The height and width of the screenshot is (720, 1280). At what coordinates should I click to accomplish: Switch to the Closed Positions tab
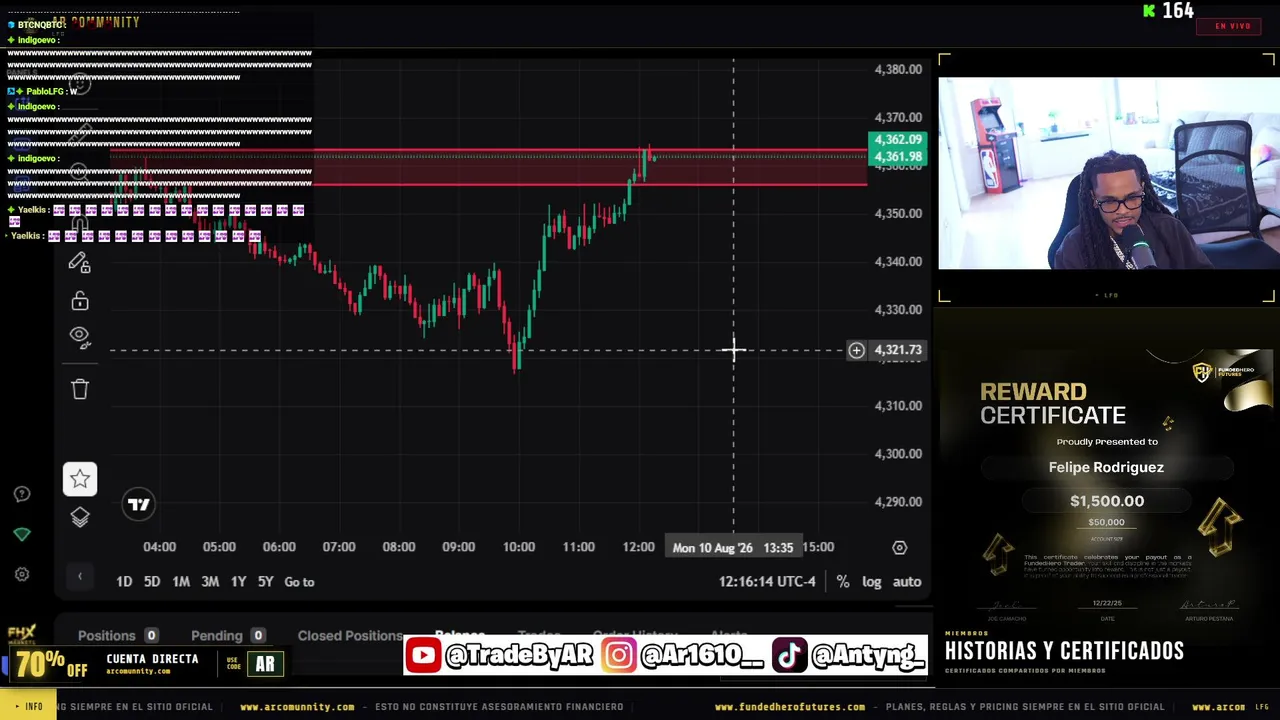point(350,635)
